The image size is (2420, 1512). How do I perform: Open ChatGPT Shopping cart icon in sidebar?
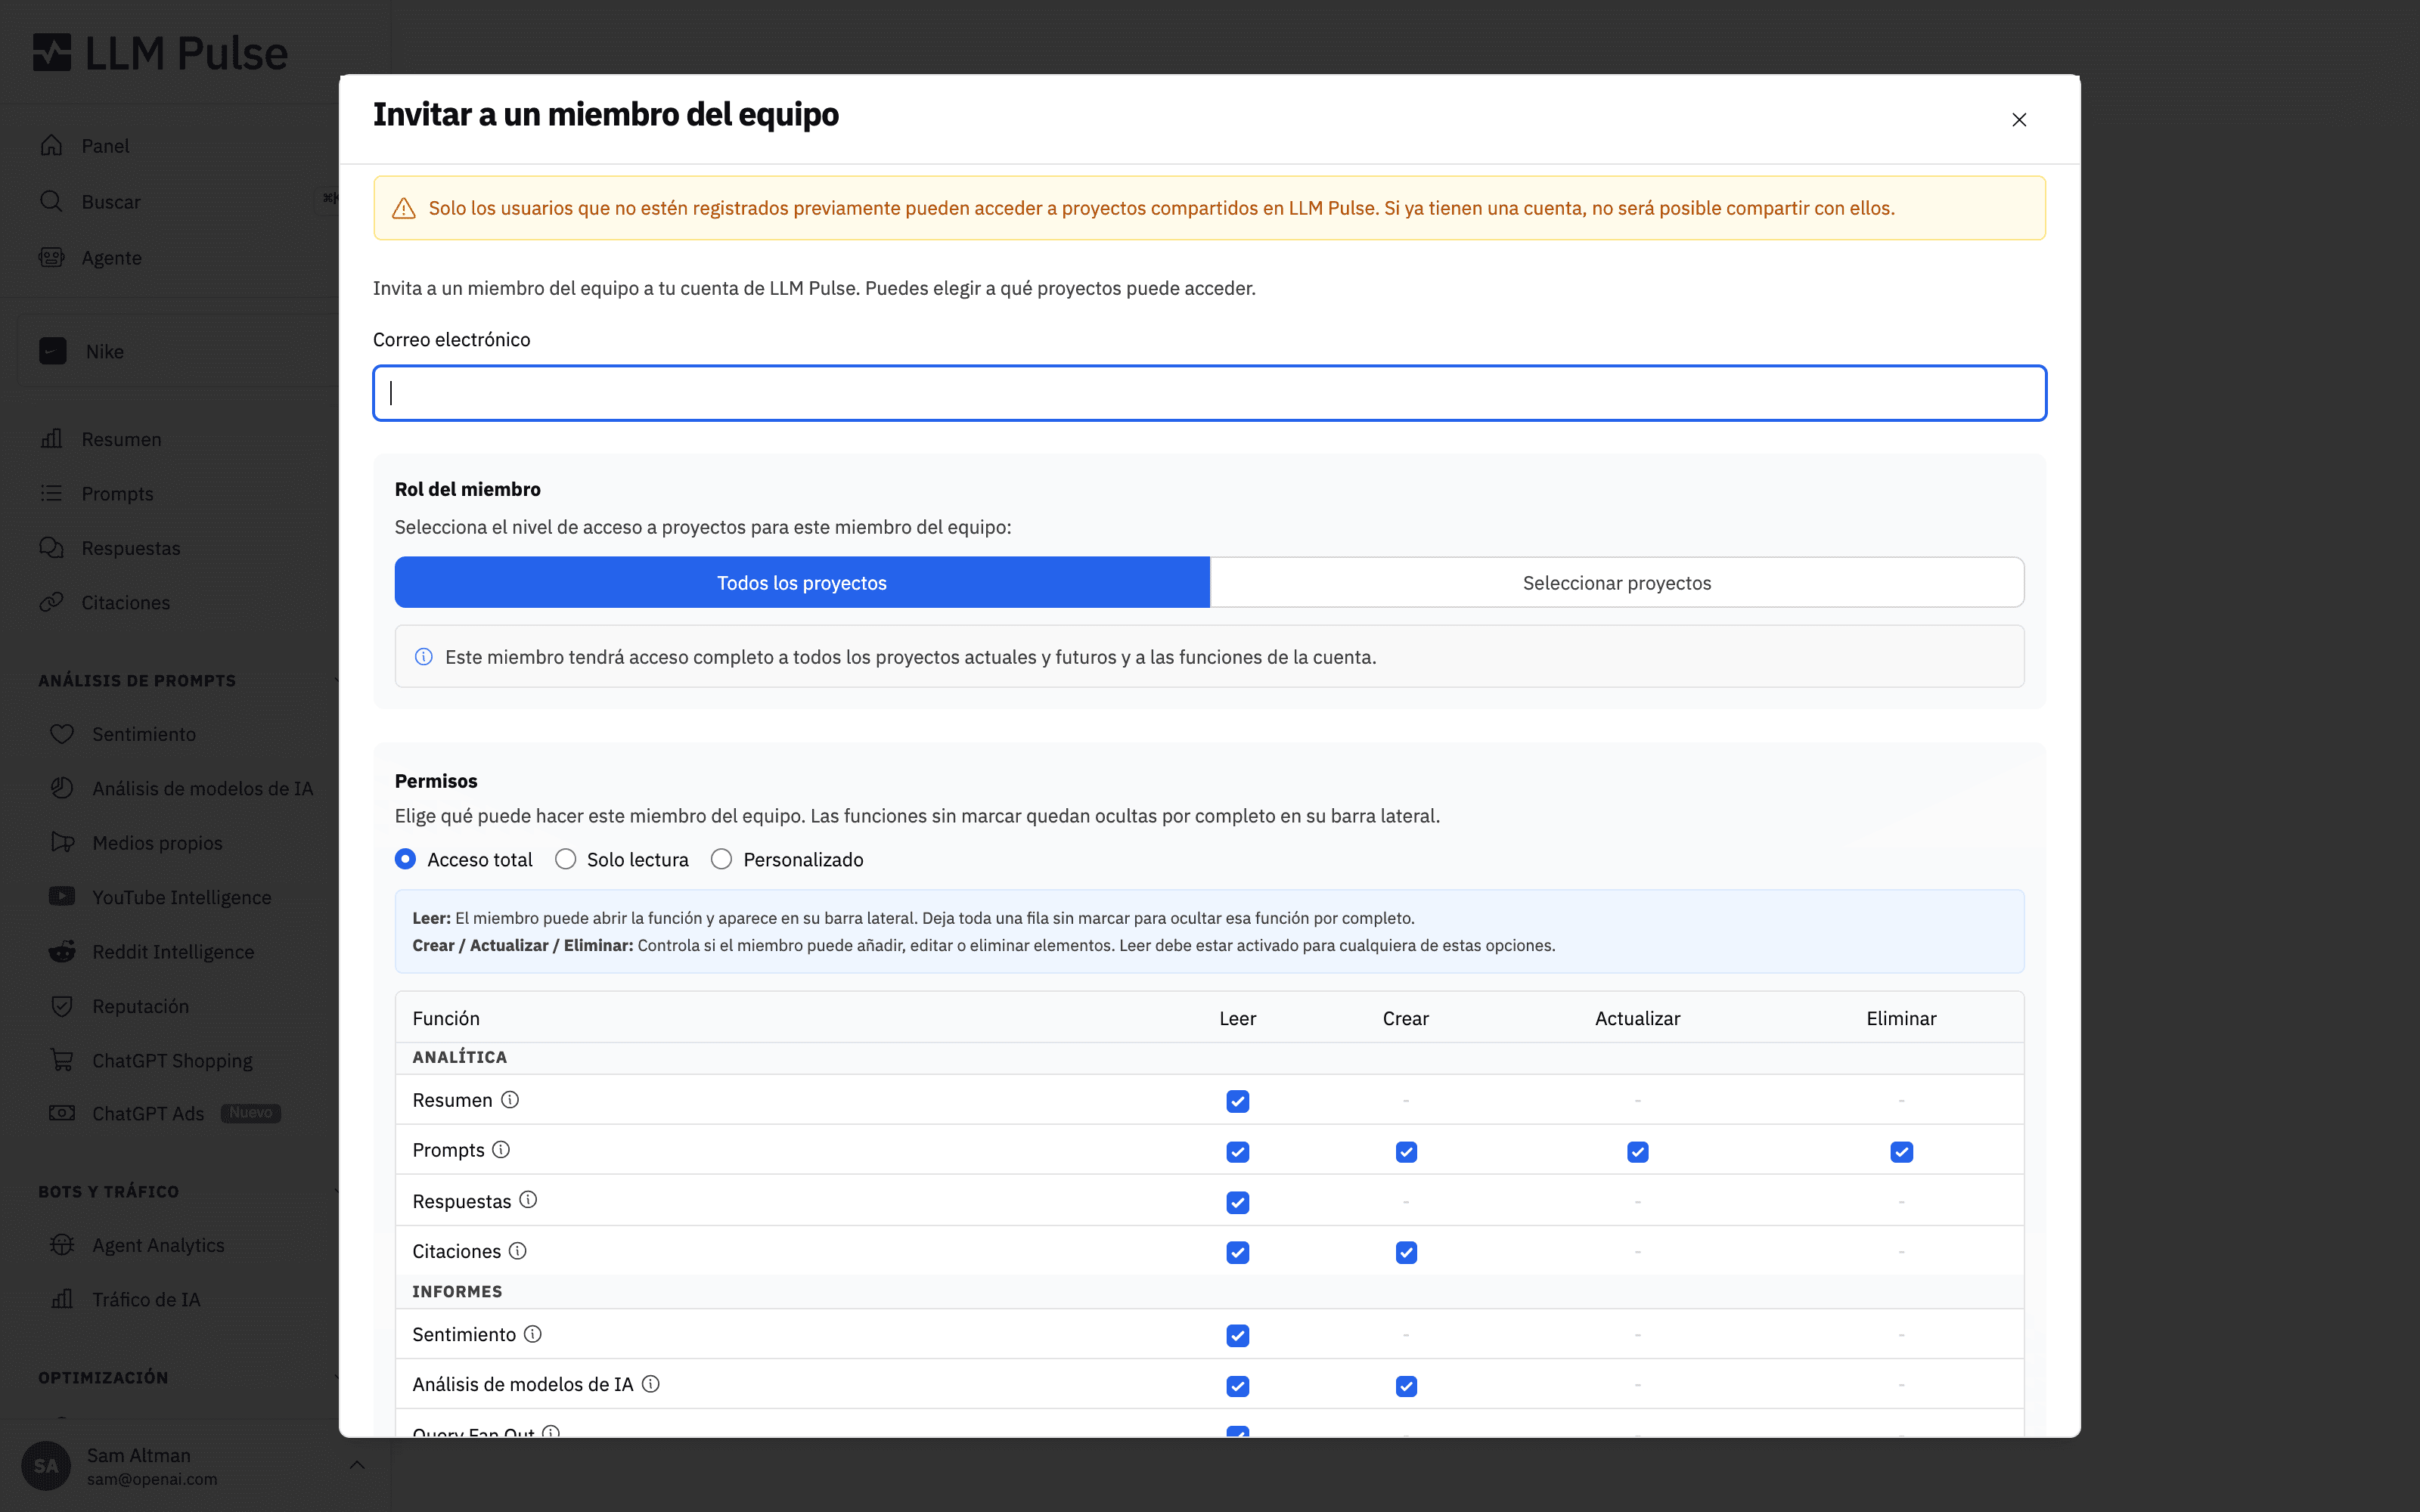(x=62, y=1060)
